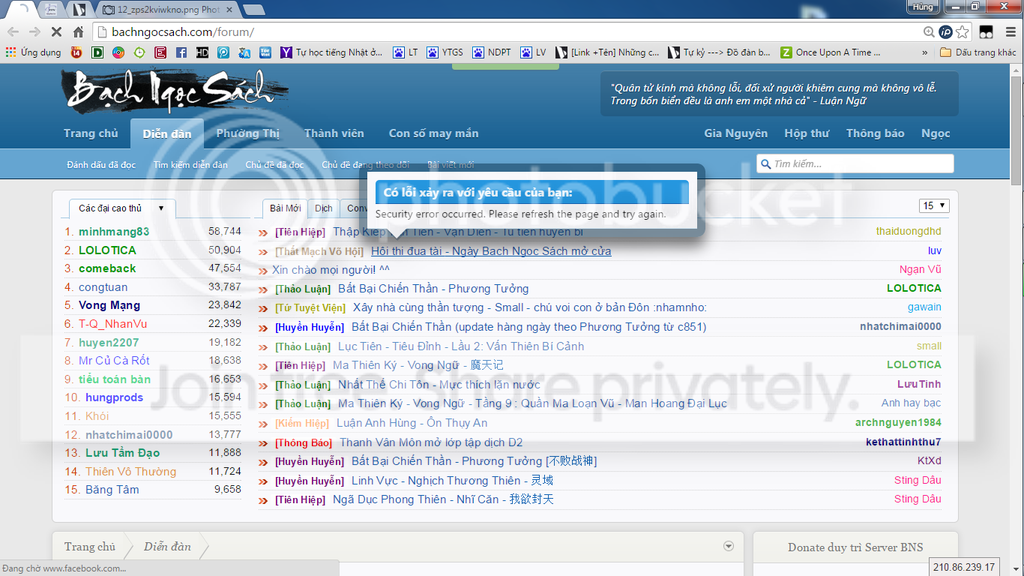Open the 'Các đại cao thủ' dropdown
The width and height of the screenshot is (1024, 576).
click(121, 208)
